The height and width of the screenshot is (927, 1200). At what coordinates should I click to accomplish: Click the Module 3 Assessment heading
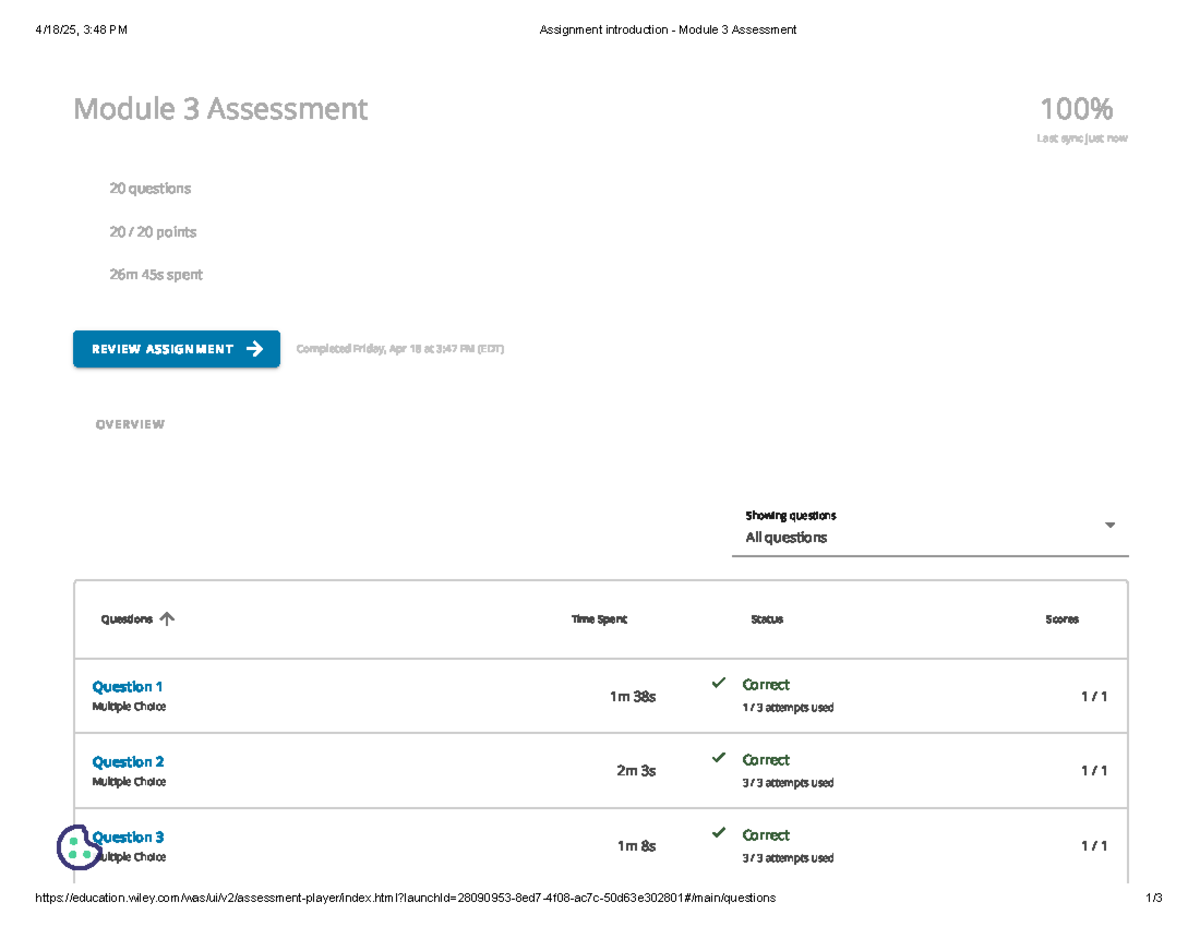click(222, 109)
